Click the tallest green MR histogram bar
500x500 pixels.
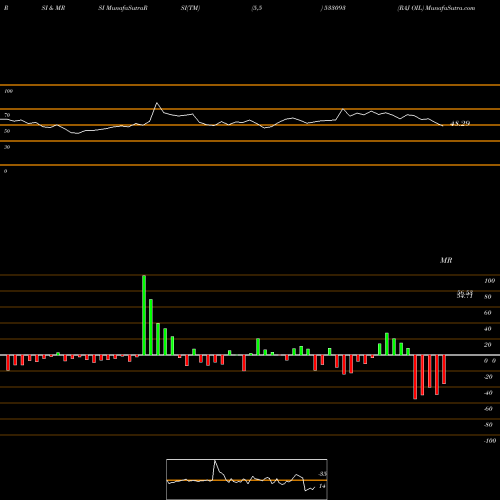[144, 315]
